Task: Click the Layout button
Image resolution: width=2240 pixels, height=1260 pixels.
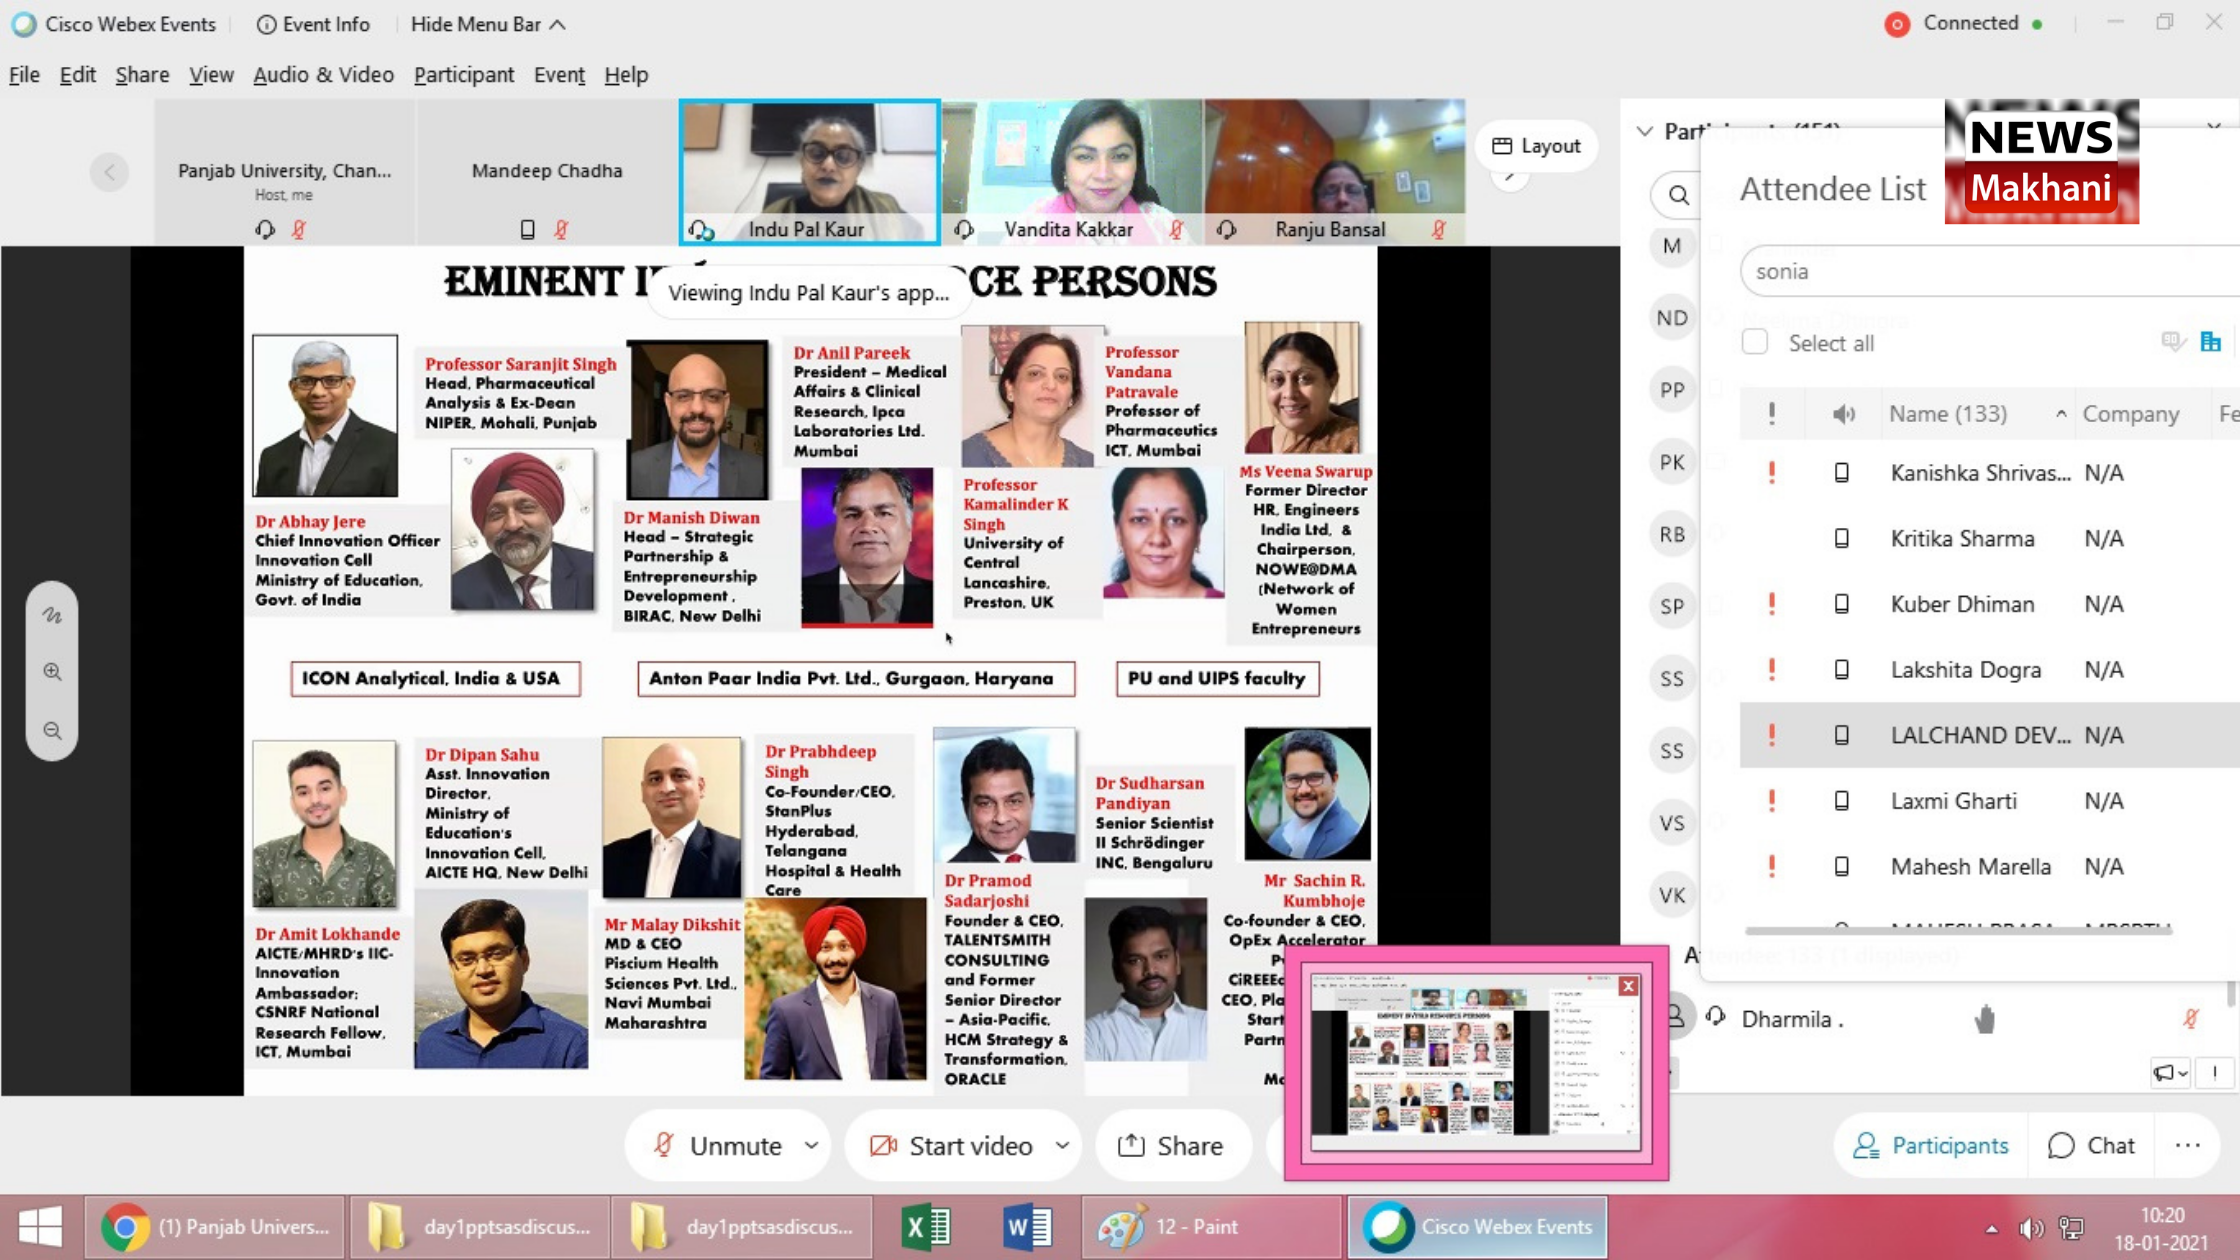Action: click(x=1536, y=146)
